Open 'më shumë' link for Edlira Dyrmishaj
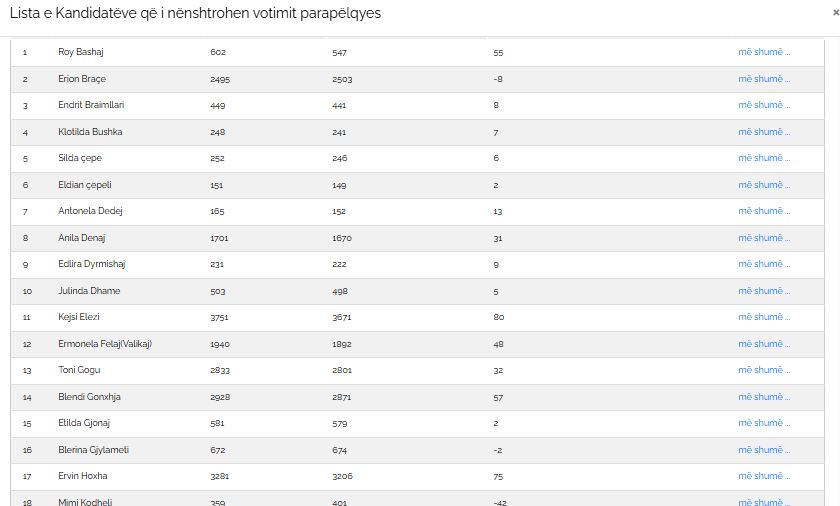 (764, 264)
